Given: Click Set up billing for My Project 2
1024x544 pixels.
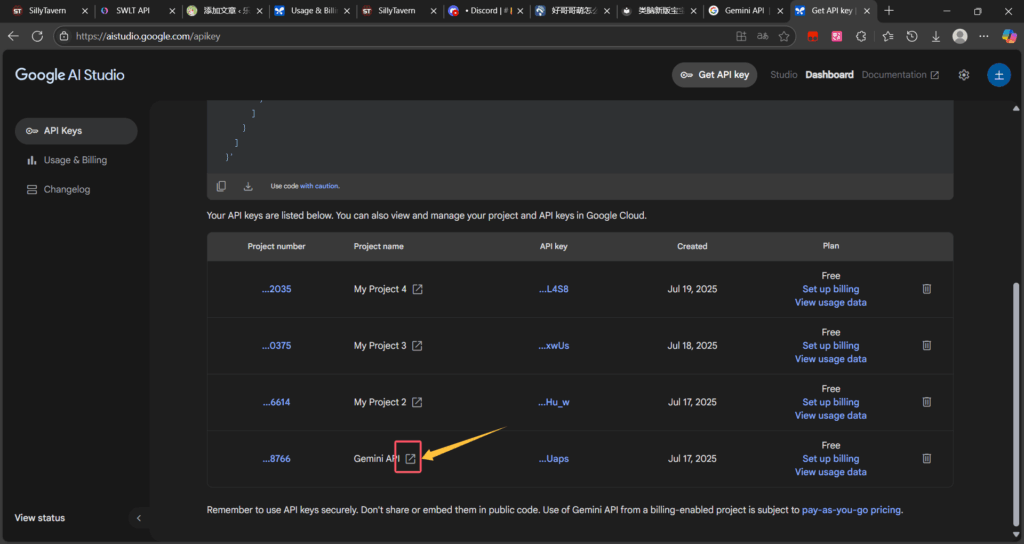Looking at the screenshot, I should click(x=830, y=402).
